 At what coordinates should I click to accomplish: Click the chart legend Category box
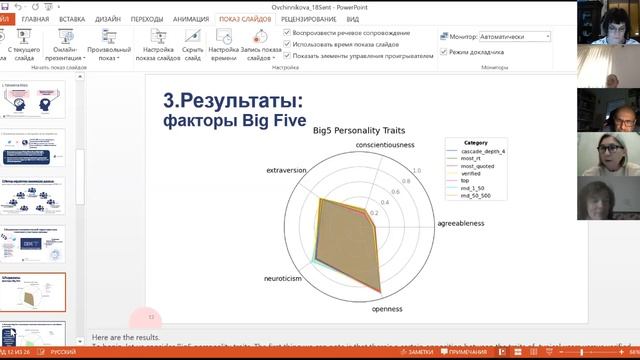click(476, 169)
